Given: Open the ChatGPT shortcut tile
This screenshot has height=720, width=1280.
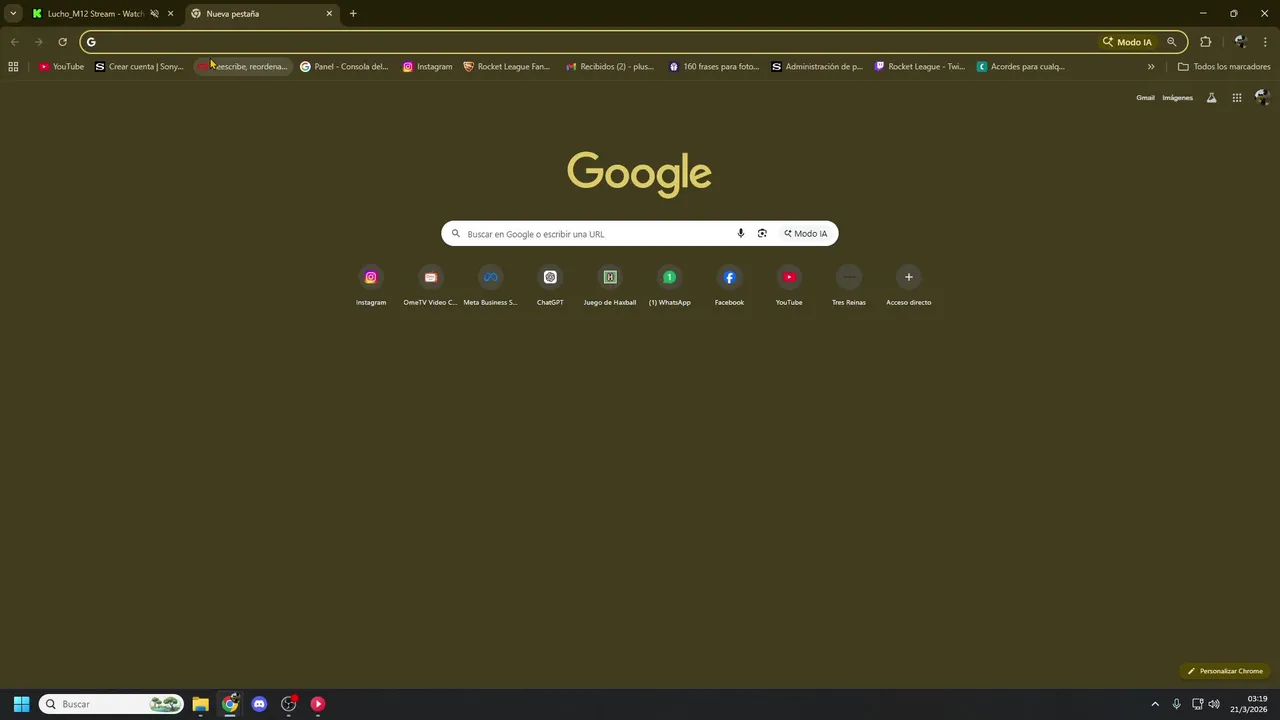Looking at the screenshot, I should point(550,285).
